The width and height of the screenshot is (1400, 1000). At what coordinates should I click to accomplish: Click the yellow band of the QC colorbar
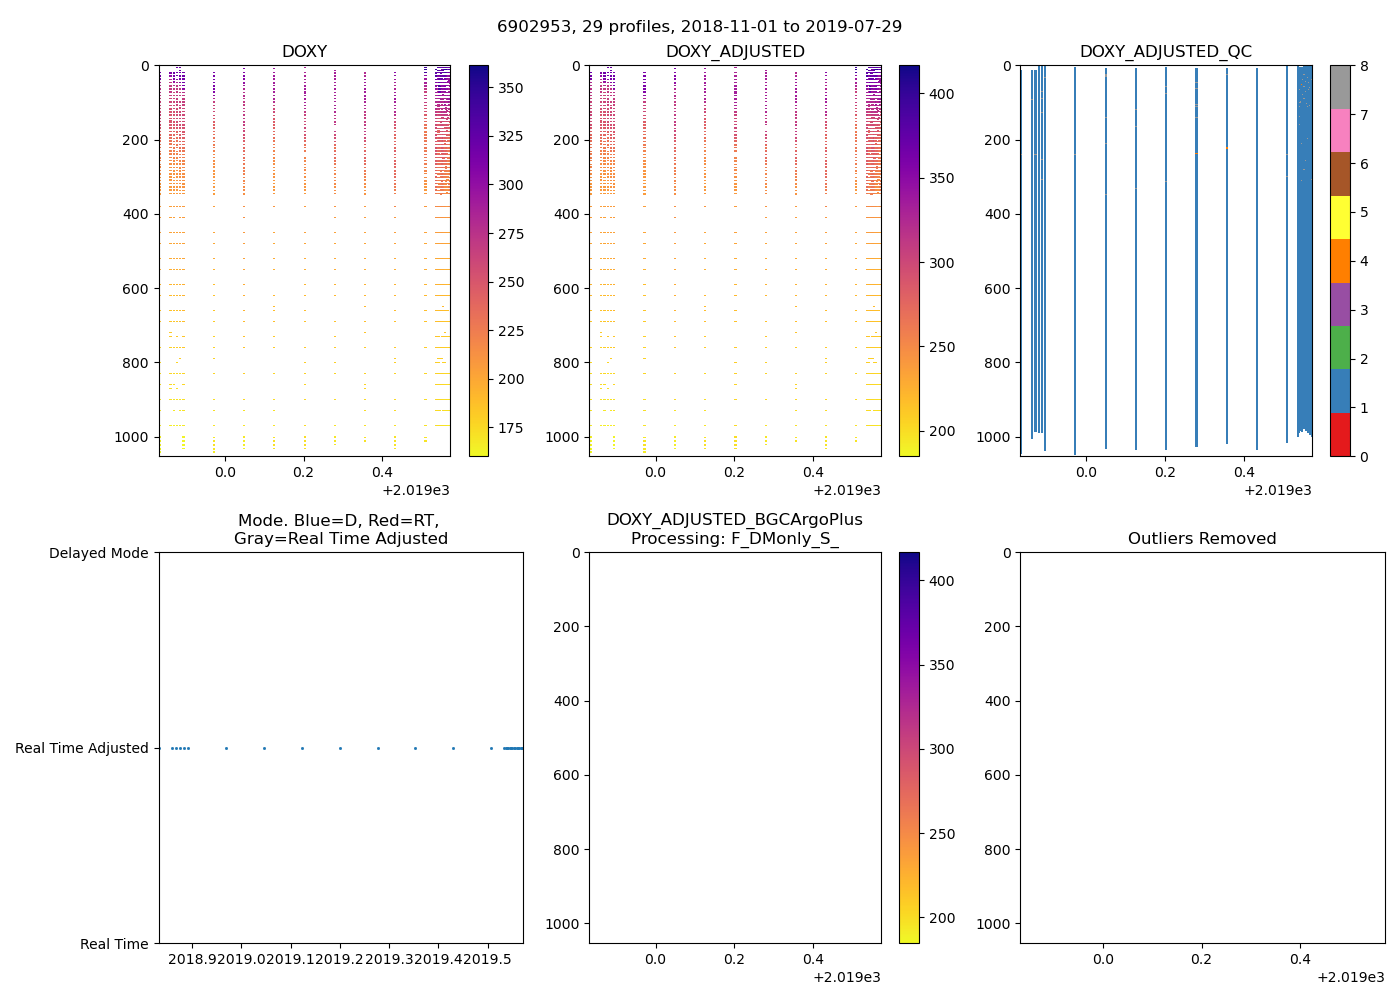(1340, 217)
